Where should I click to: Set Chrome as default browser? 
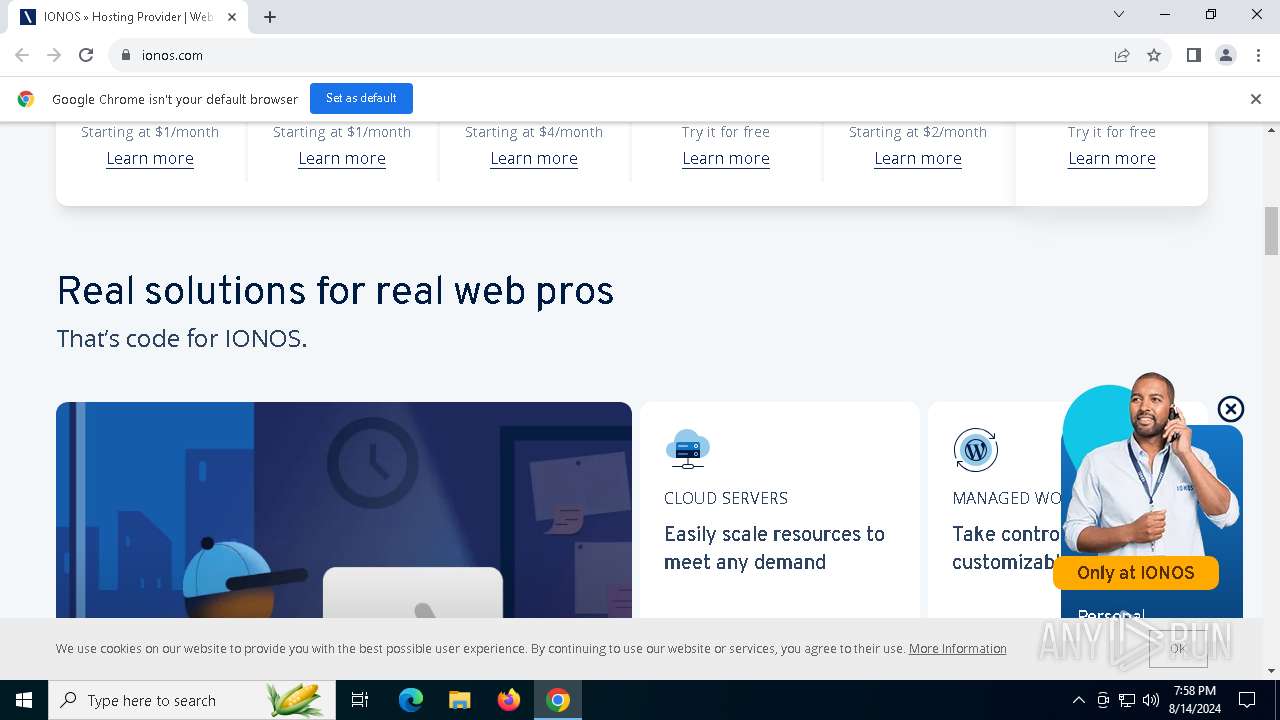click(x=361, y=98)
